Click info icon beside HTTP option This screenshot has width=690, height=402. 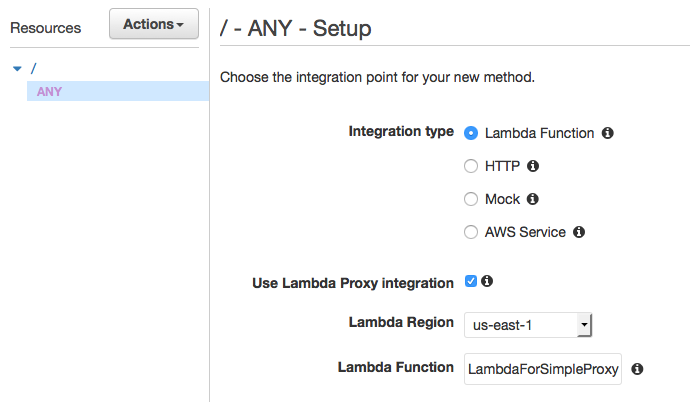point(533,166)
